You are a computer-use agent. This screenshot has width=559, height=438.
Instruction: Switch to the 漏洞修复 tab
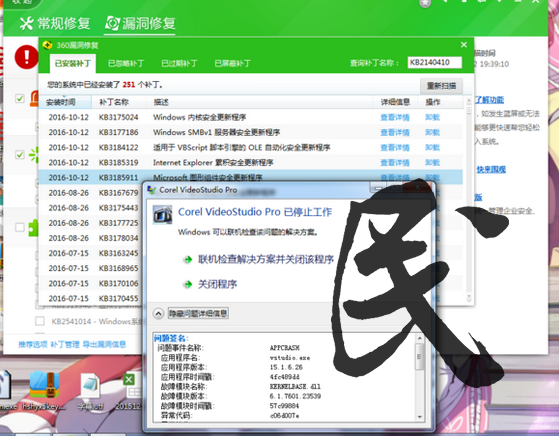[140, 24]
